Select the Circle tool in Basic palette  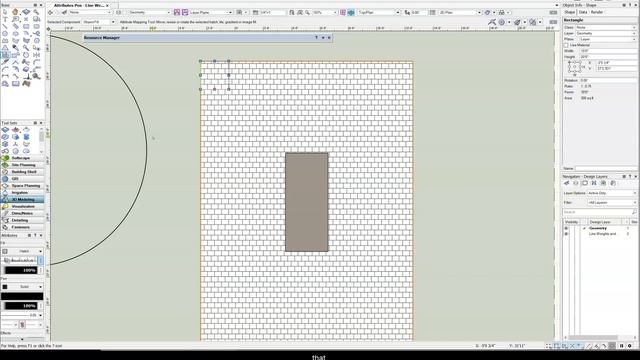[x=5, y=33]
